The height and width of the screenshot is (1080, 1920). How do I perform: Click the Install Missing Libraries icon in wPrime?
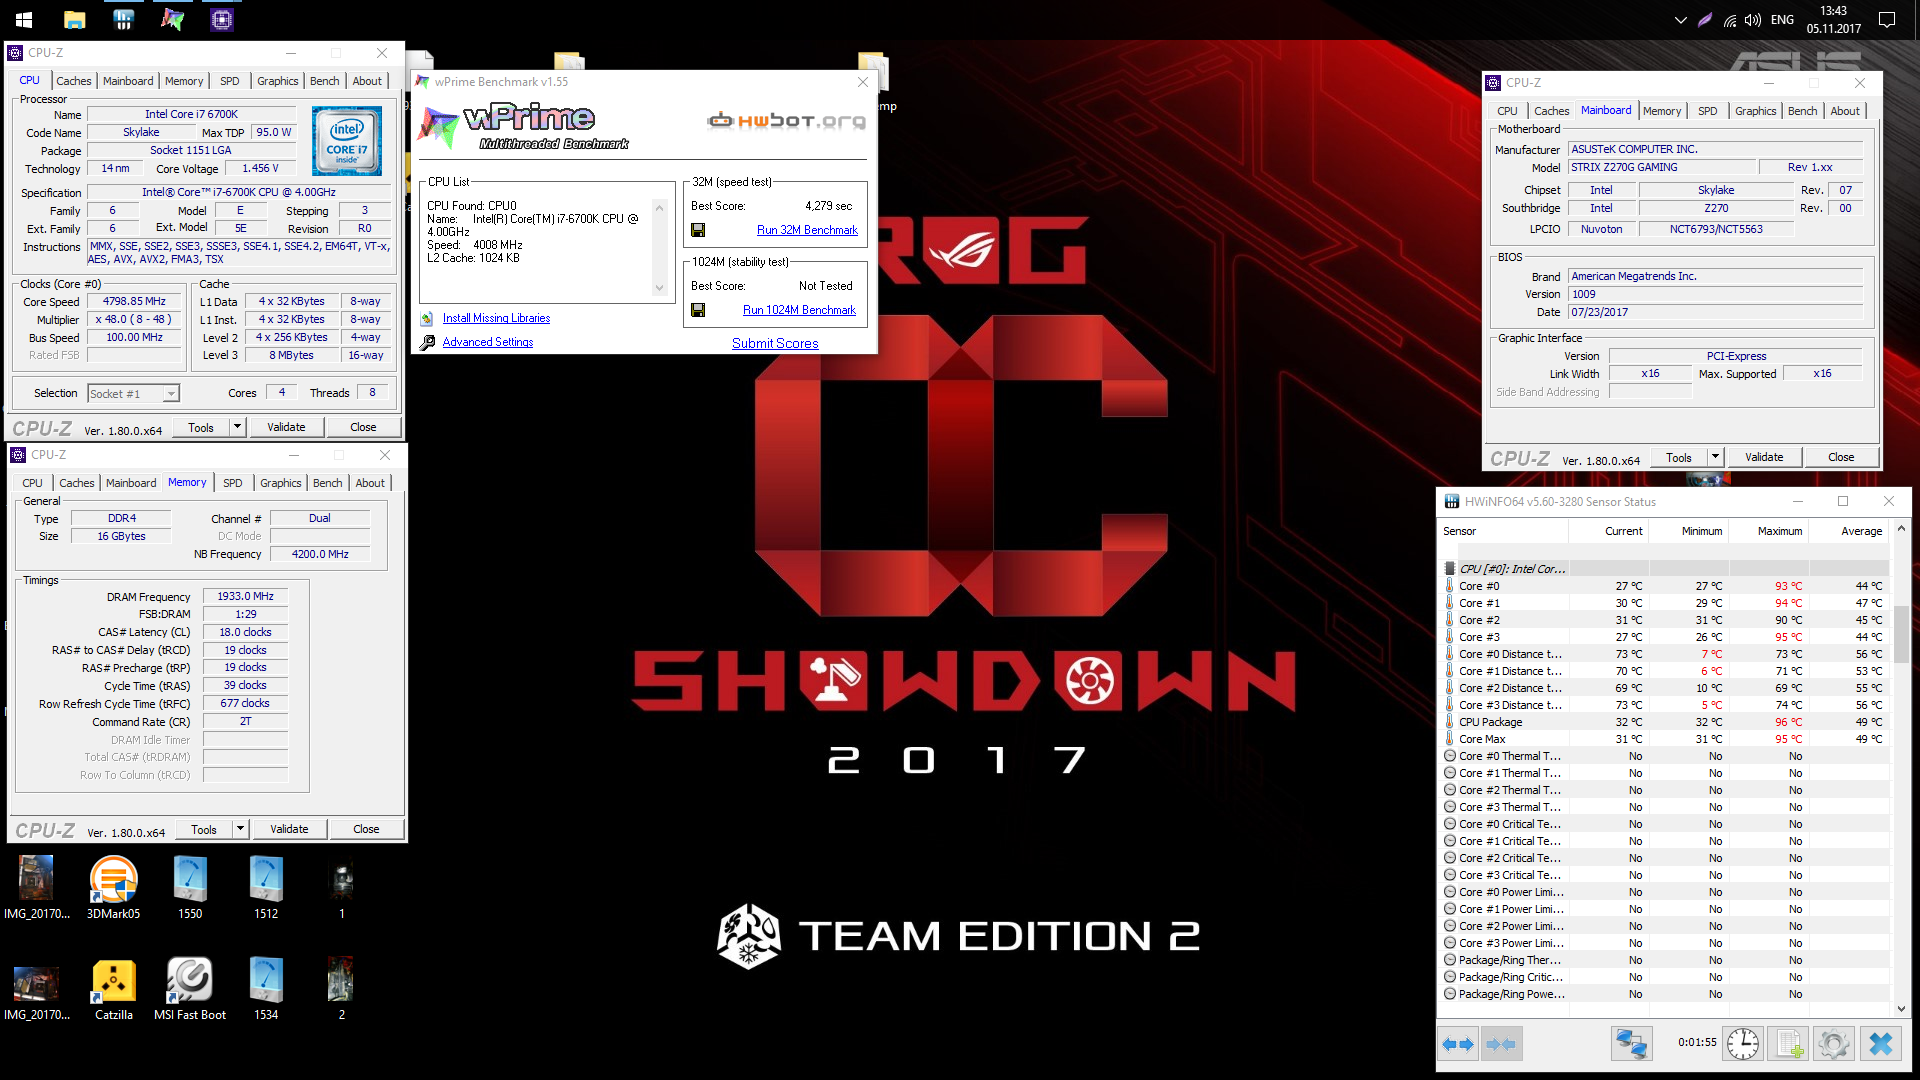click(427, 318)
